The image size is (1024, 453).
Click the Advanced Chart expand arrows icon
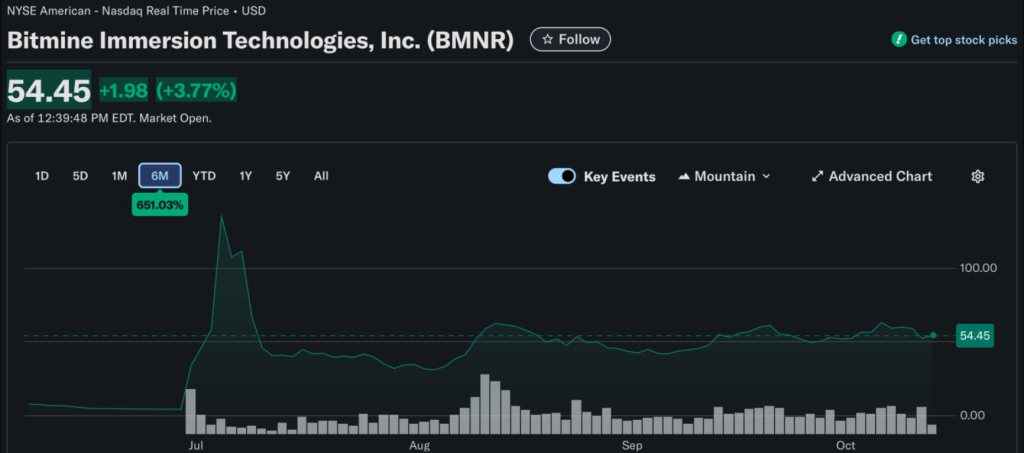tap(817, 176)
